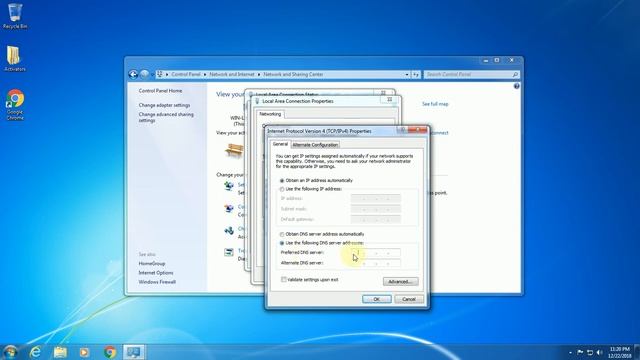
Task: Launch Google Chrome from desktop shortcut
Action: pos(15,104)
